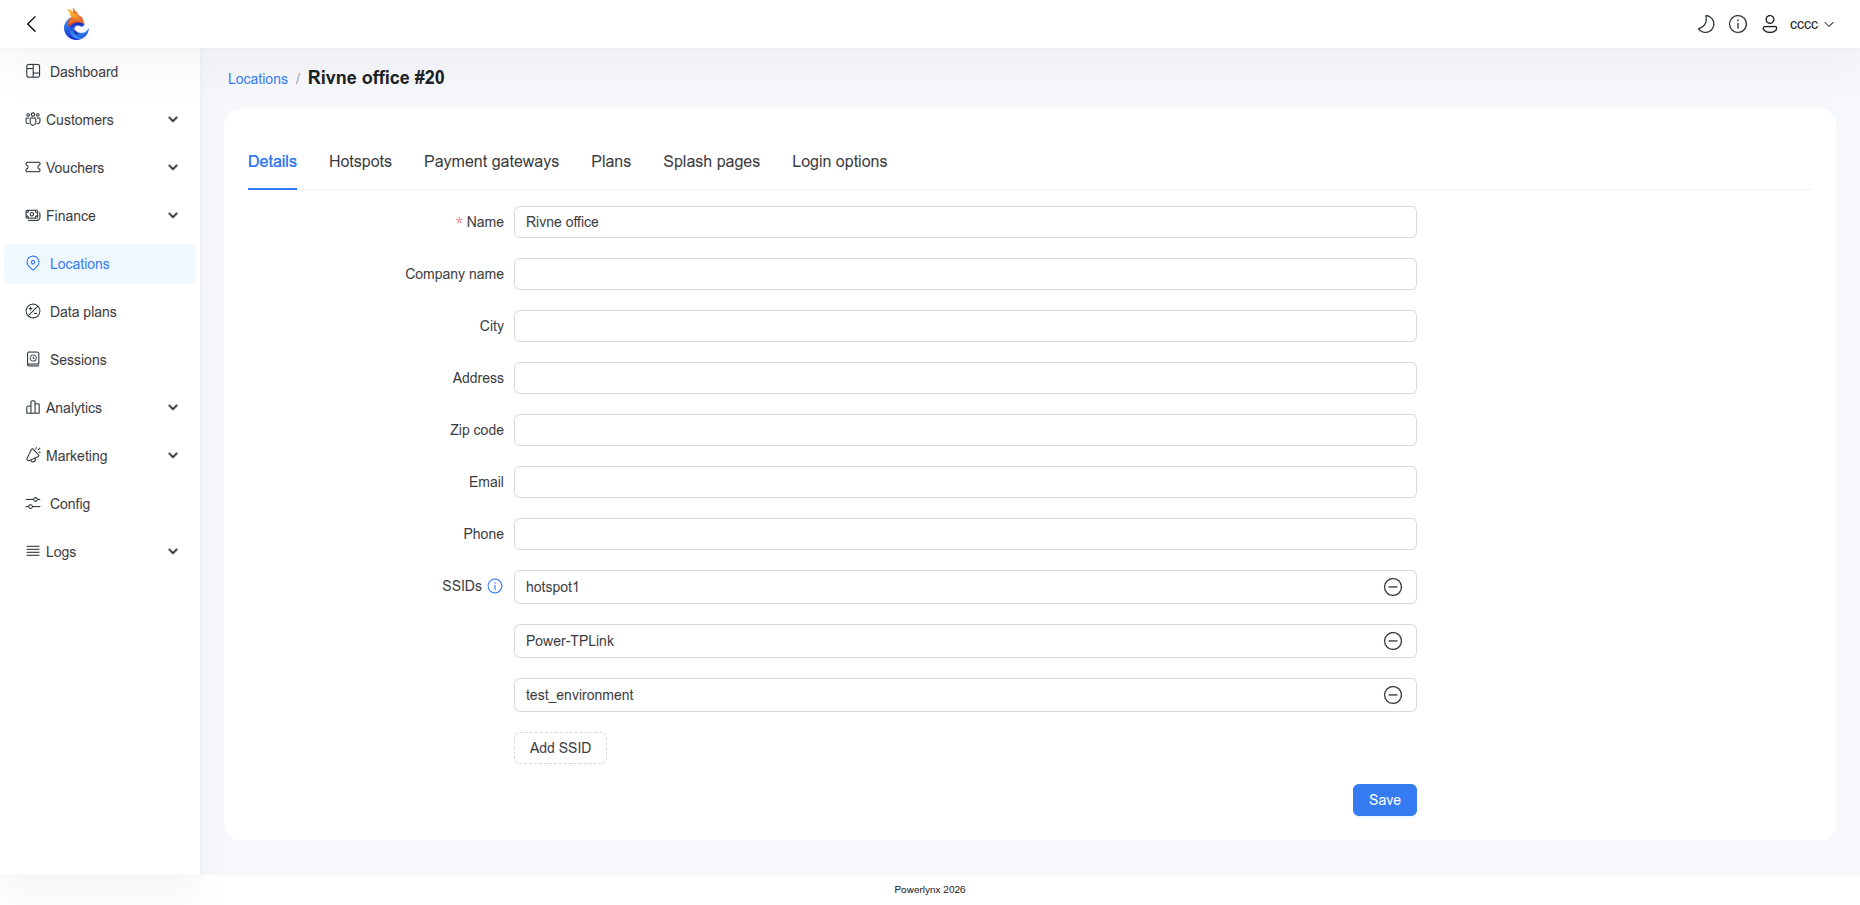Remove the test_environment SSID entry

(x=1393, y=695)
